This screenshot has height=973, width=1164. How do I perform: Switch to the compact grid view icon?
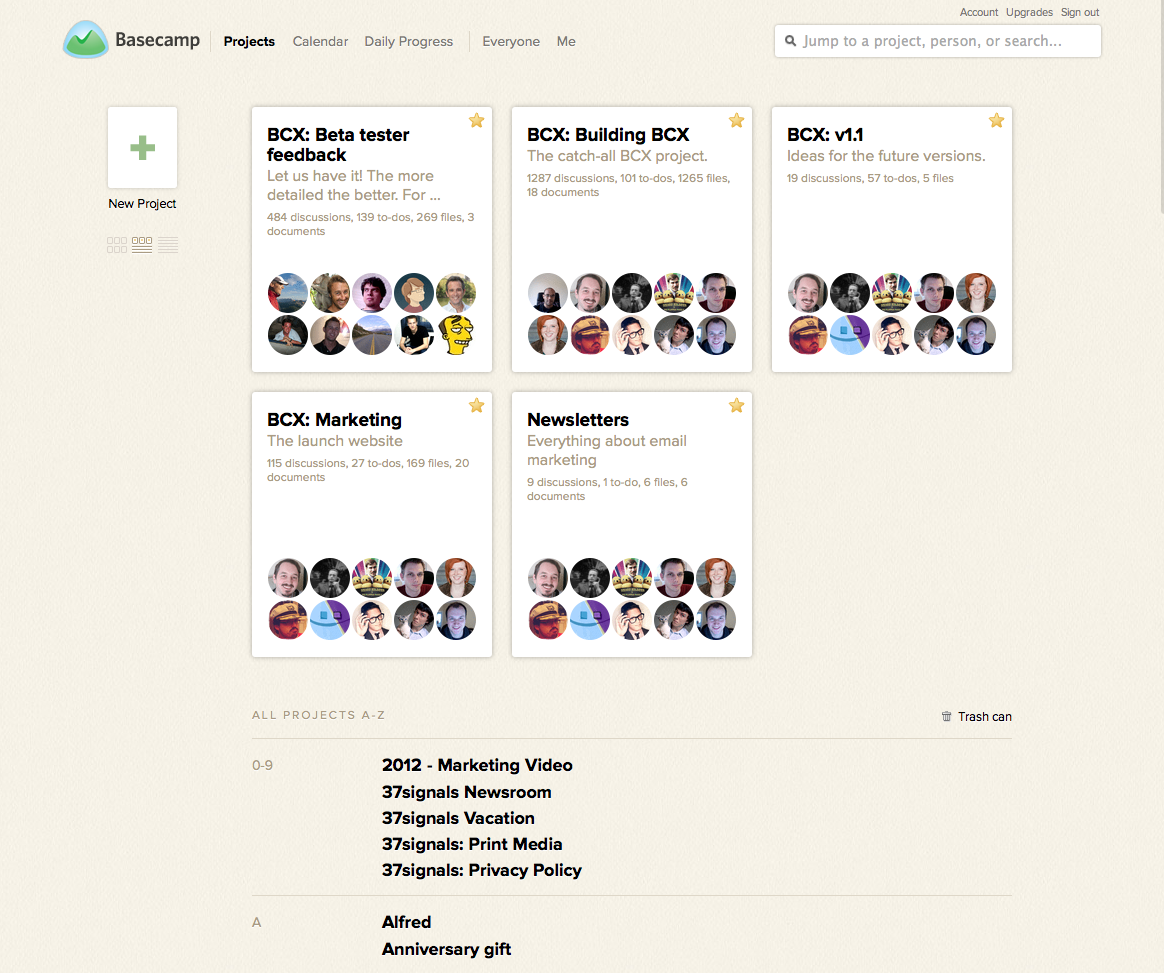[116, 244]
